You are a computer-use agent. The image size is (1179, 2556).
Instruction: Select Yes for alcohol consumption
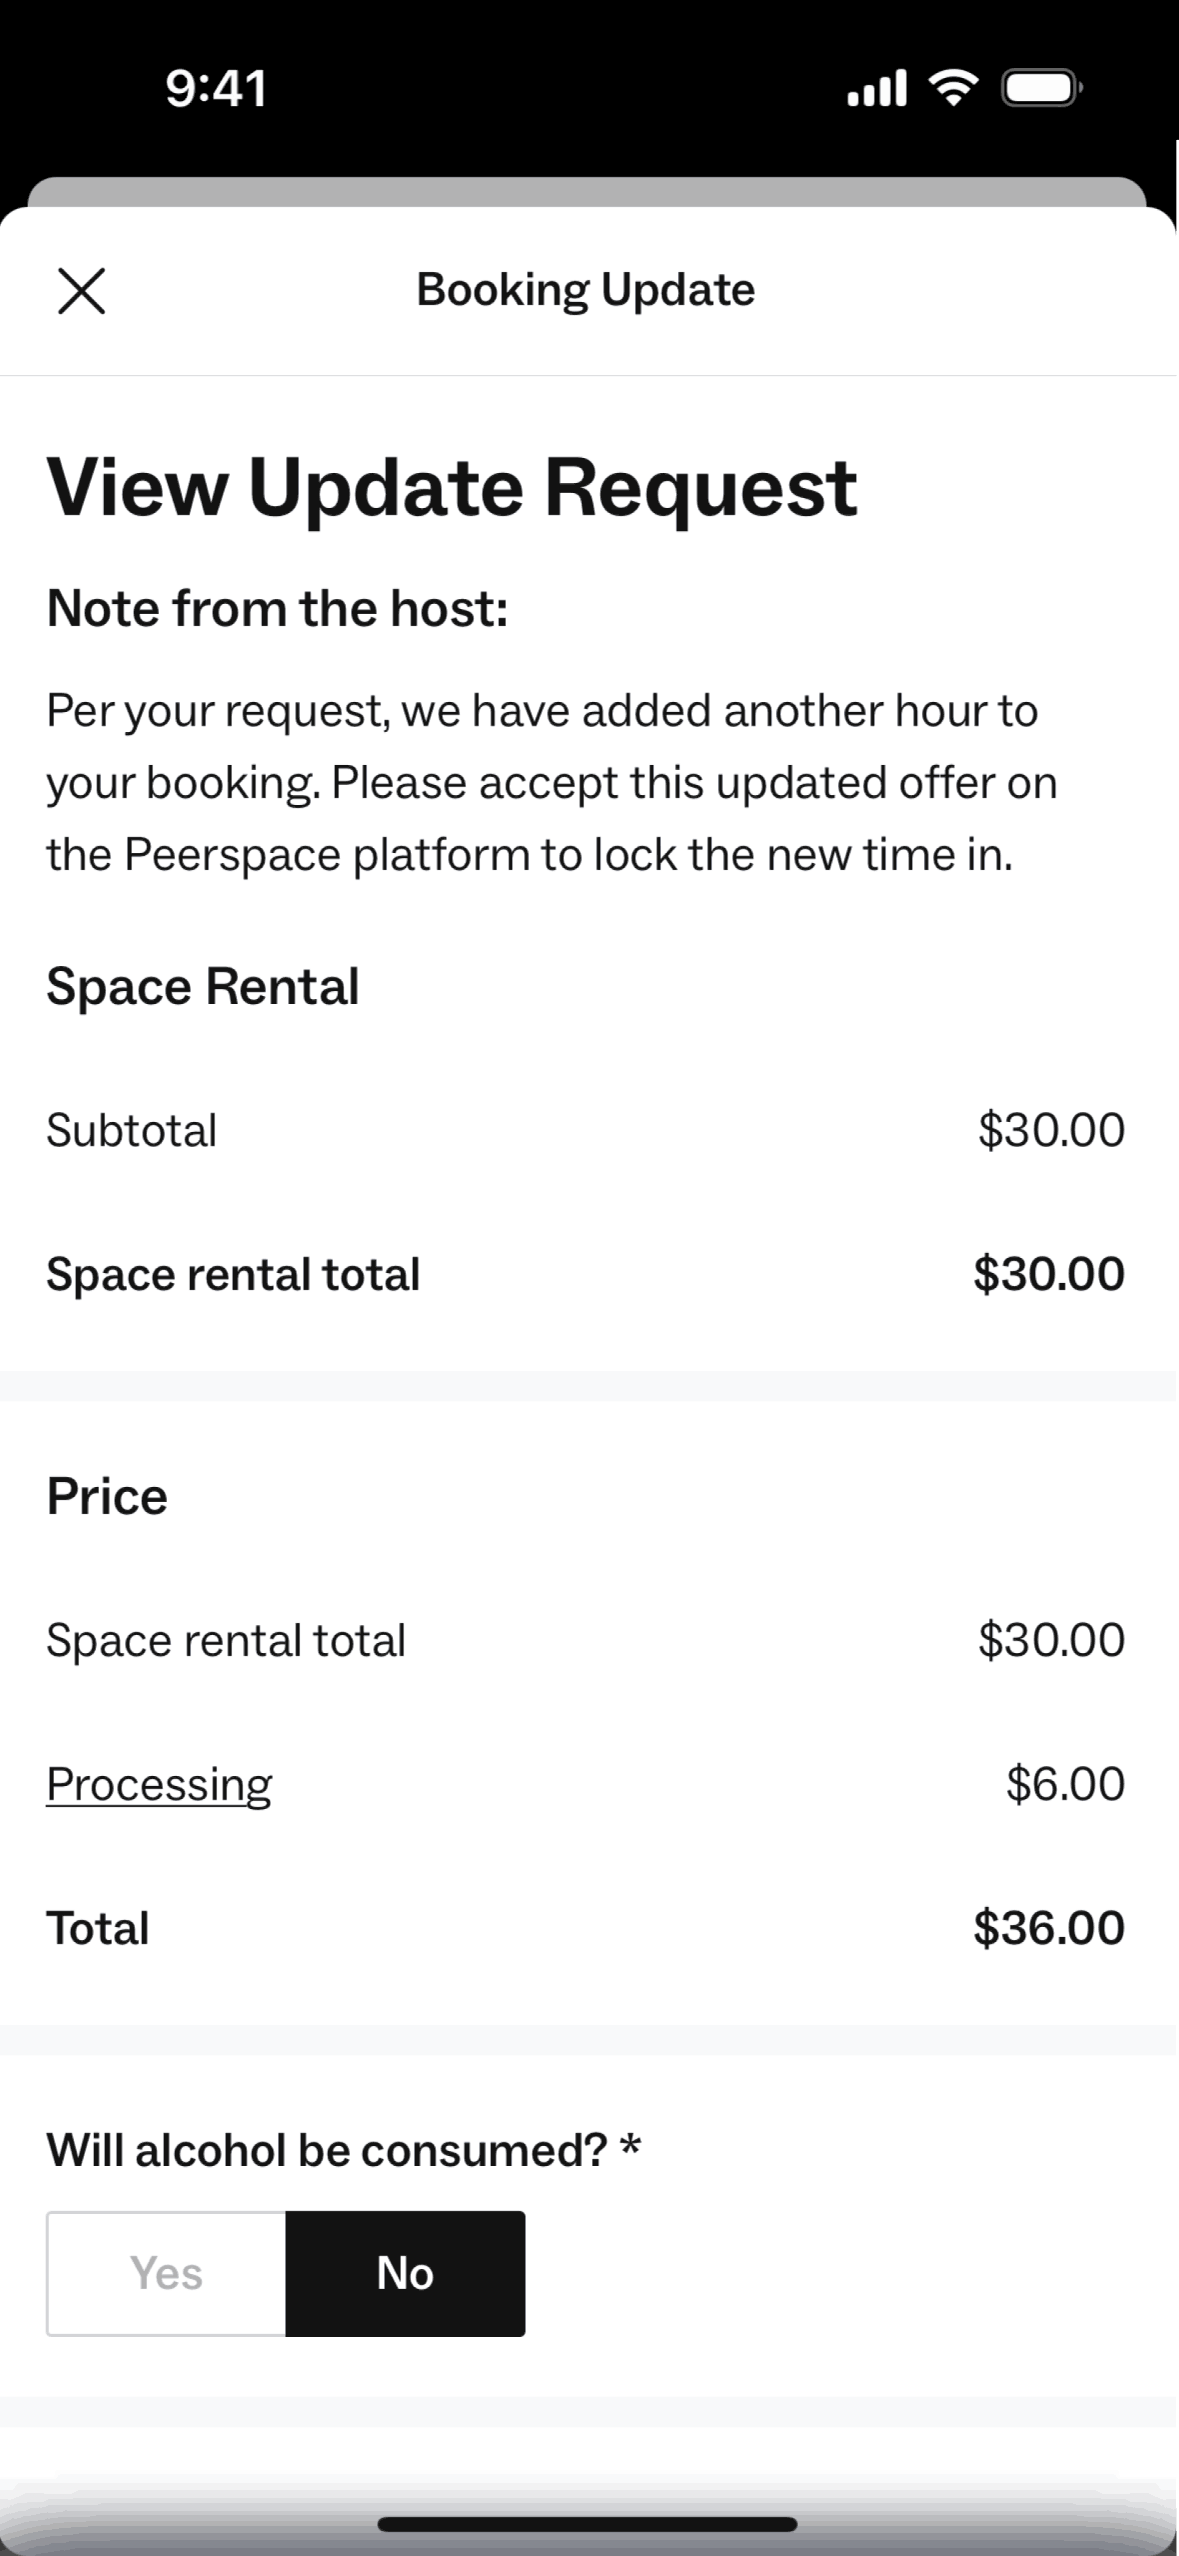pos(166,2273)
